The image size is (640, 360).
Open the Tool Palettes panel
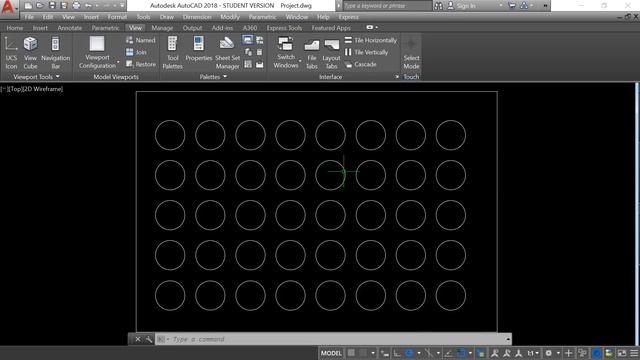172,53
